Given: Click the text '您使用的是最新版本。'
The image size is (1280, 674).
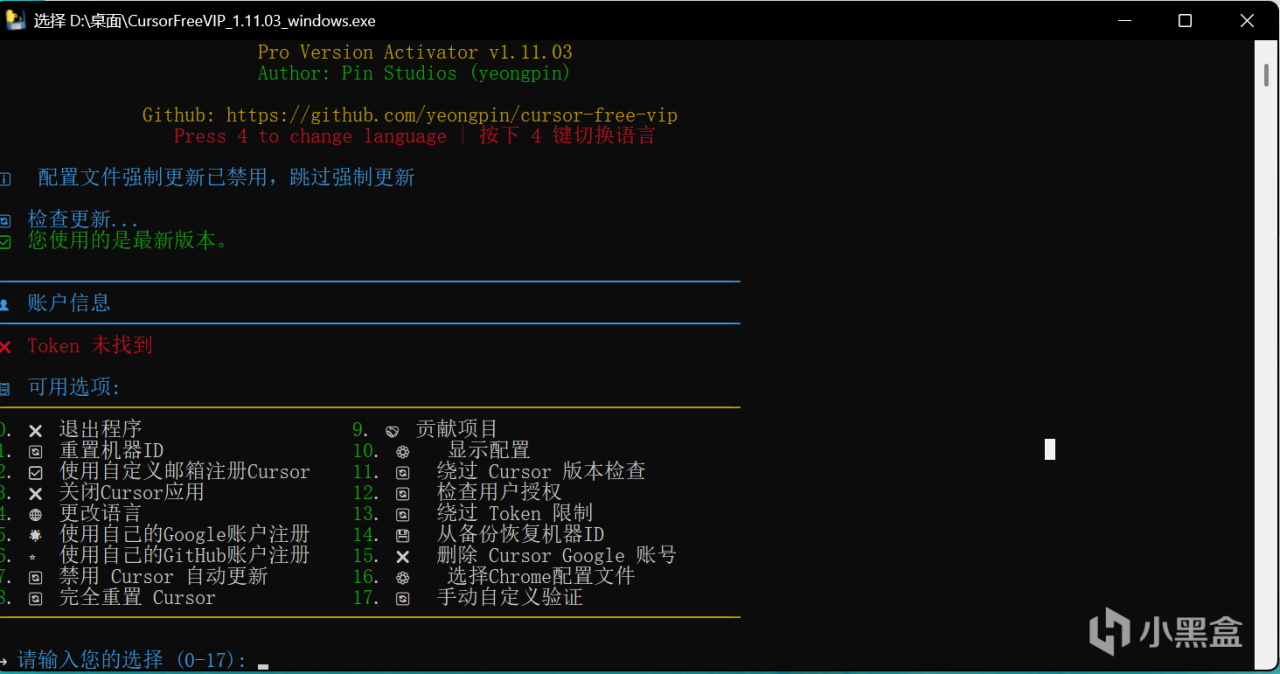Looking at the screenshot, I should point(128,241).
